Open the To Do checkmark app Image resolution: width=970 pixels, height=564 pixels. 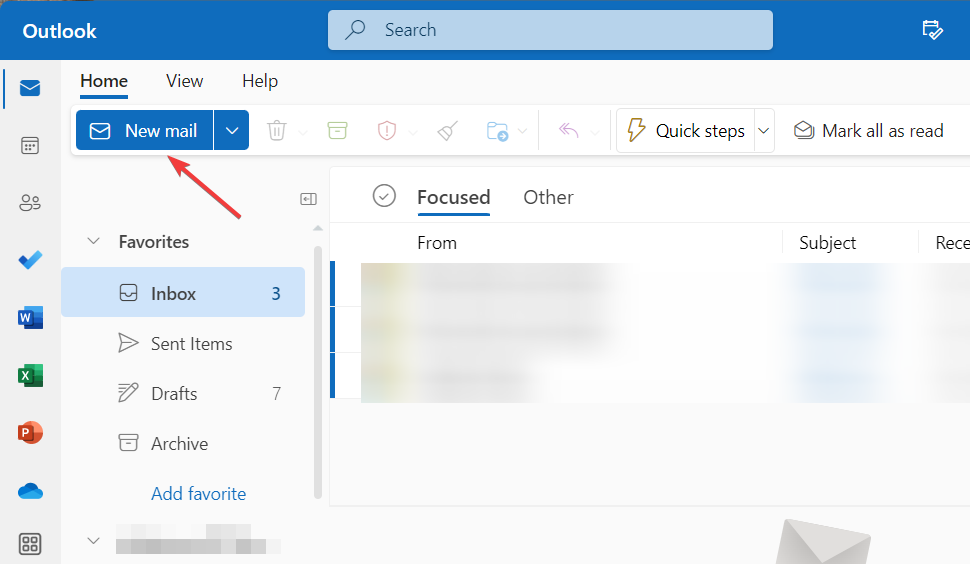pyautogui.click(x=30, y=260)
